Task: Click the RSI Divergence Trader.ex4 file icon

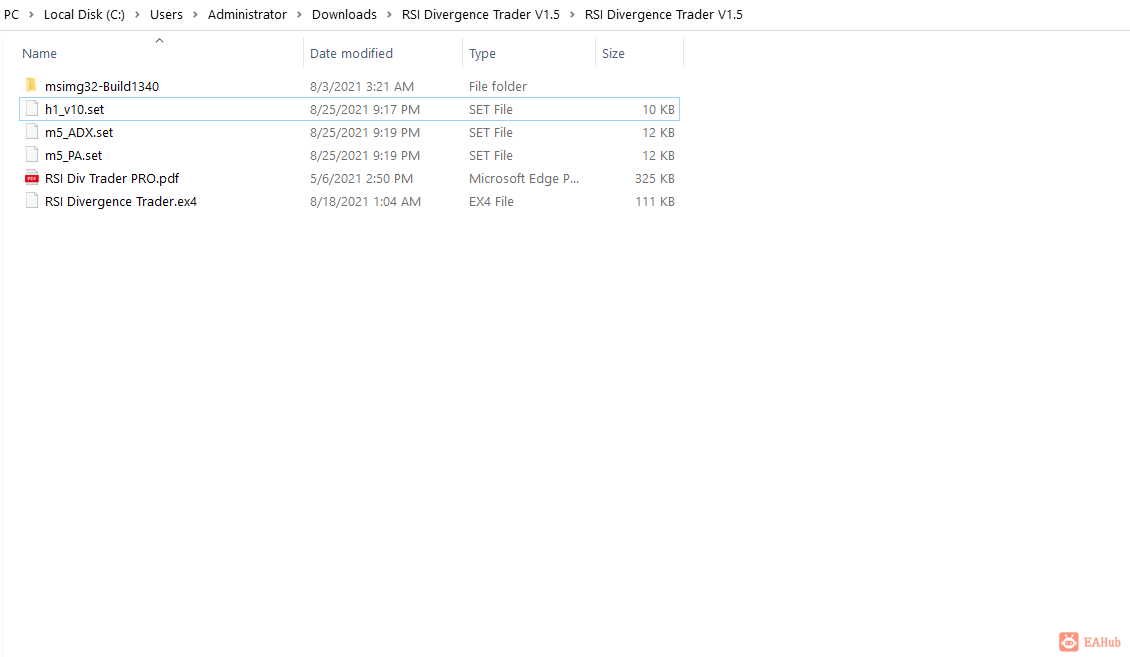Action: pyautogui.click(x=31, y=201)
